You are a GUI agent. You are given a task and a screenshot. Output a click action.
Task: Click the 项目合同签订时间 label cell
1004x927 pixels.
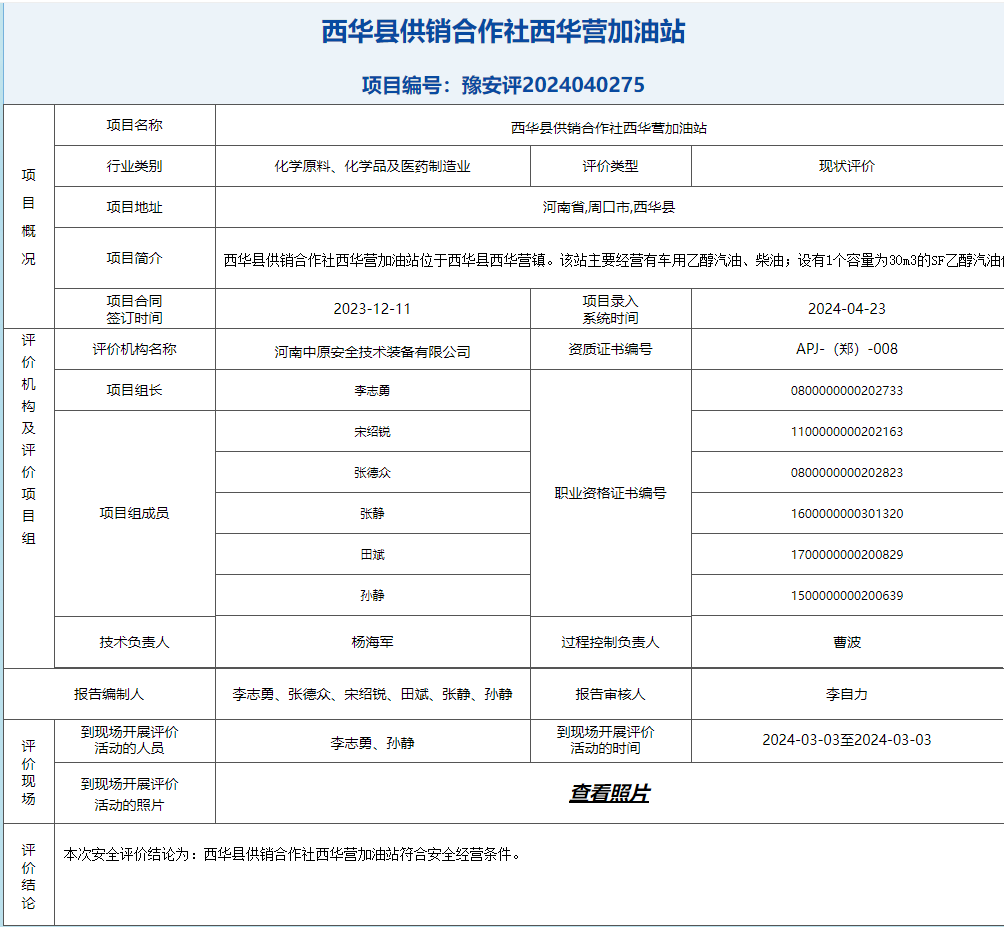pos(134,309)
